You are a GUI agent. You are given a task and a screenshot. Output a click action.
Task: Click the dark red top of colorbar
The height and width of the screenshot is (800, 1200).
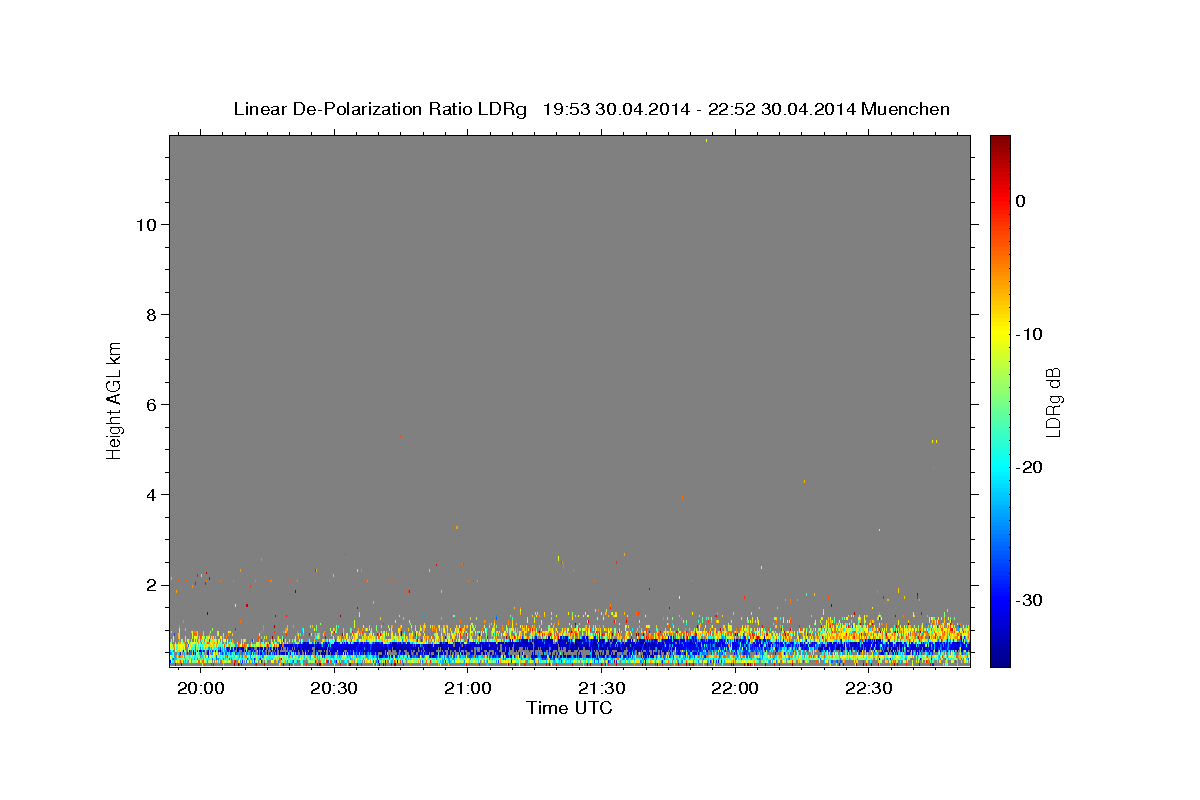pos(1000,142)
